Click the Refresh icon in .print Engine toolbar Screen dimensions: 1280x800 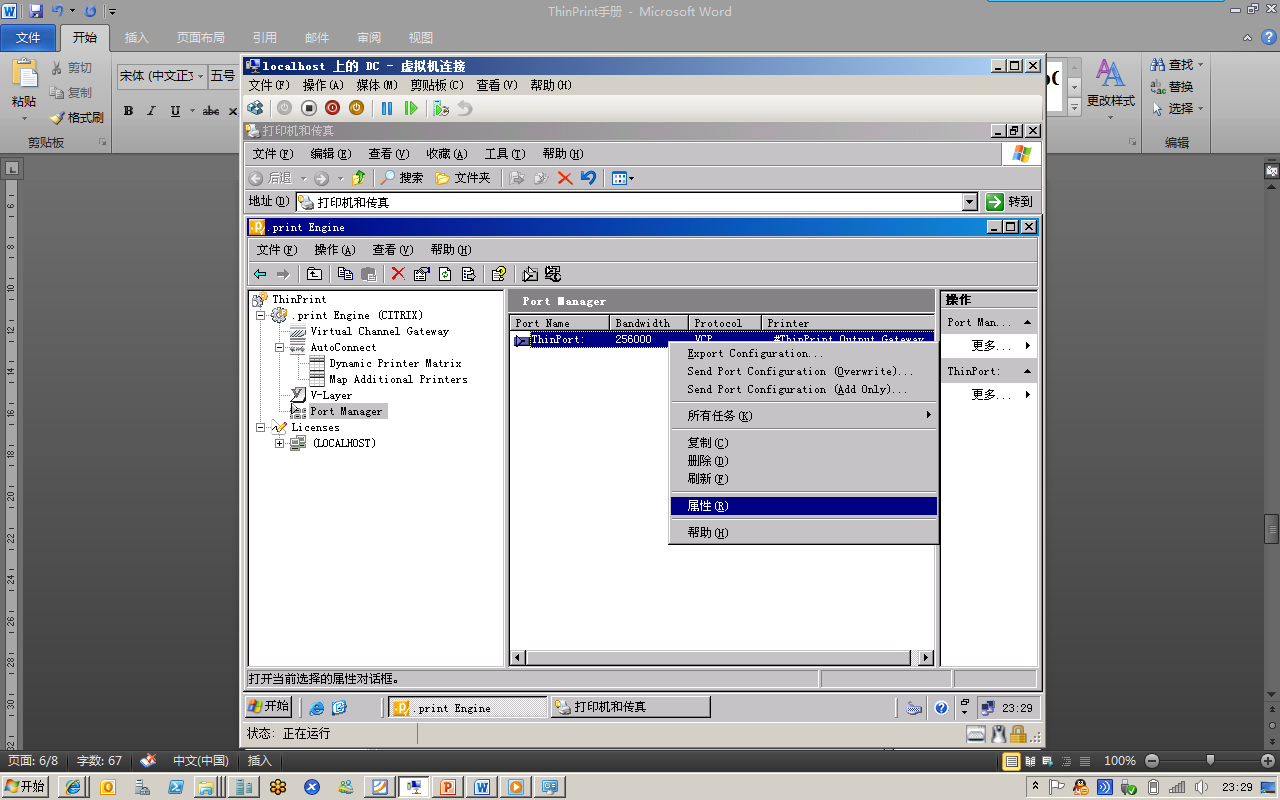pyautogui.click(x=445, y=274)
